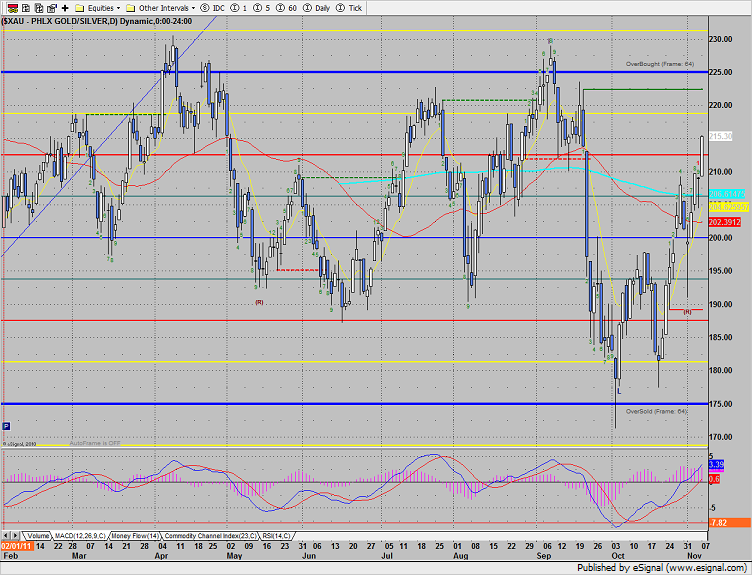Switch to the RSI(14,C) tab

[x=277, y=536]
